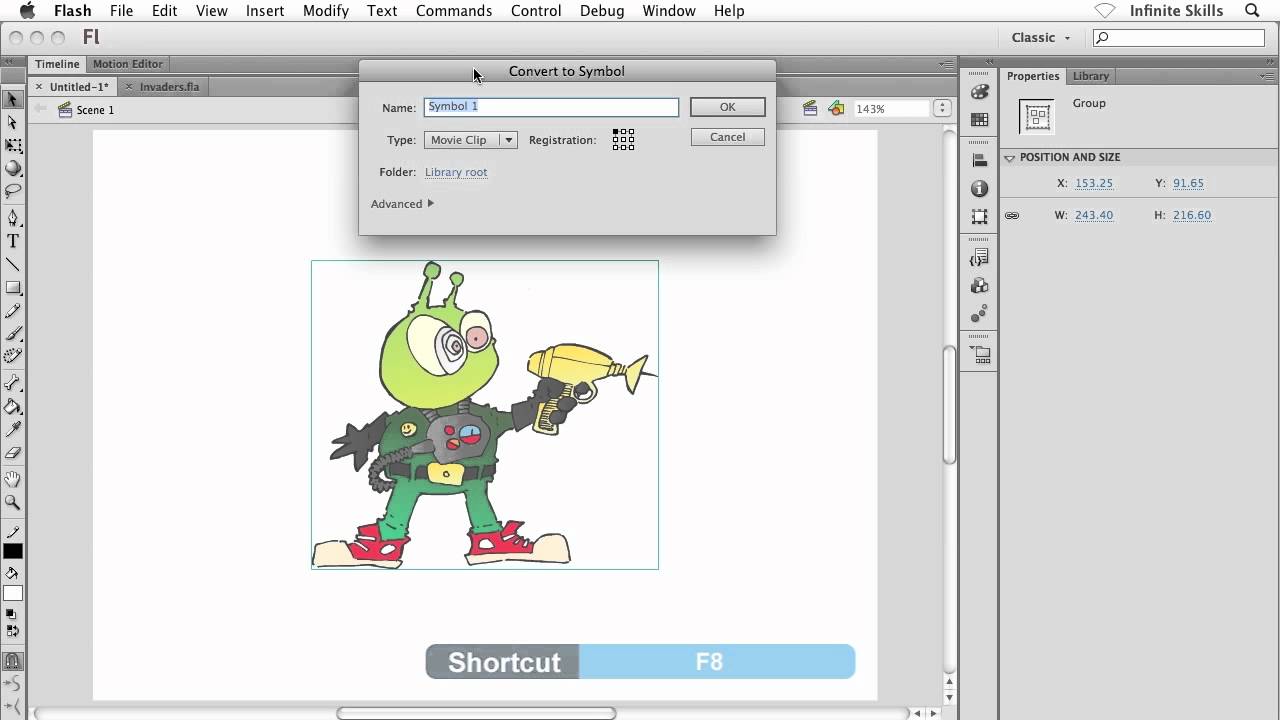
Task: Select the Pen tool
Action: point(13,217)
